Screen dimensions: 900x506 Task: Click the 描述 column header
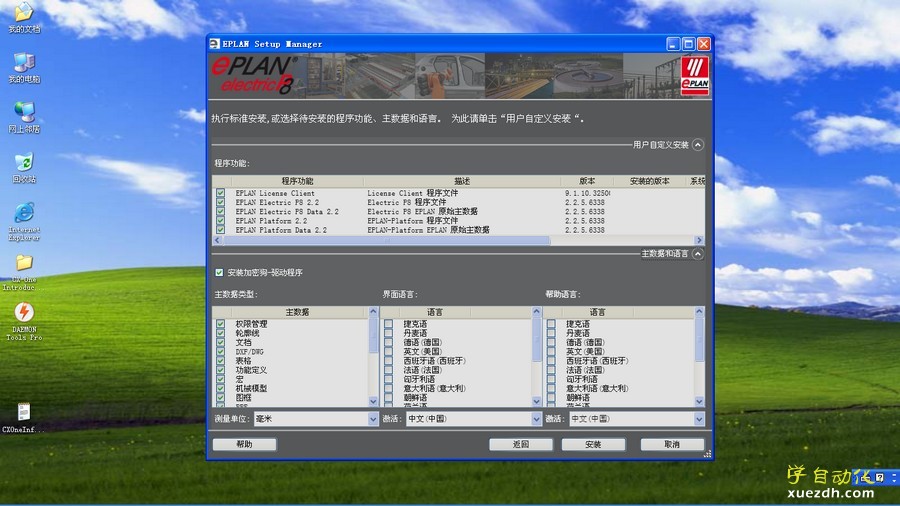click(x=462, y=181)
